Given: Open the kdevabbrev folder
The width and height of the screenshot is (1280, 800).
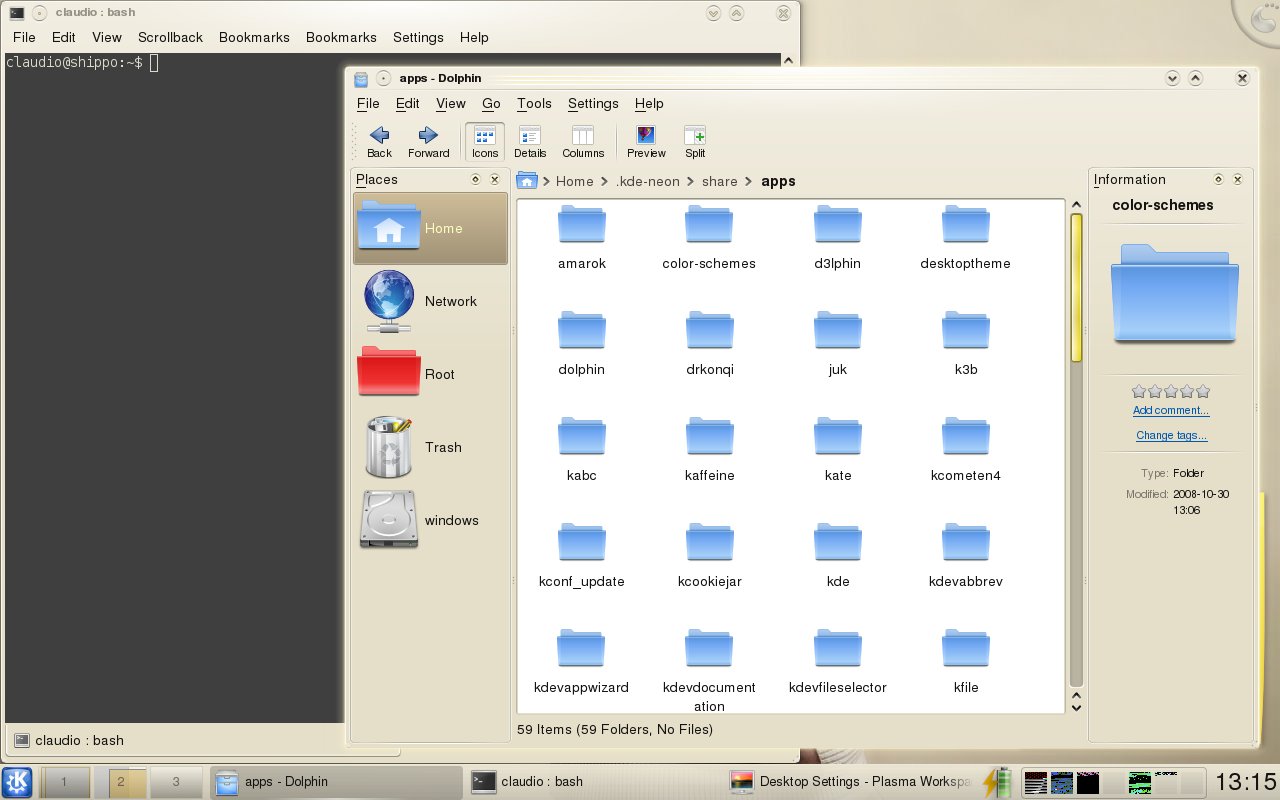Looking at the screenshot, I should [966, 555].
